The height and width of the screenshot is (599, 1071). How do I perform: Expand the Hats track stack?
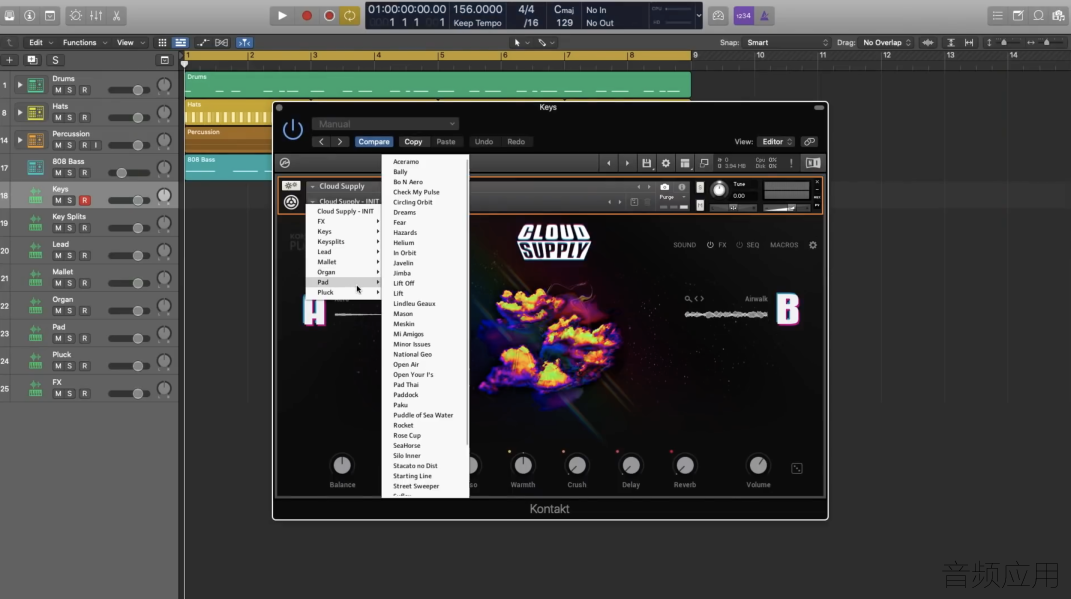coord(20,112)
